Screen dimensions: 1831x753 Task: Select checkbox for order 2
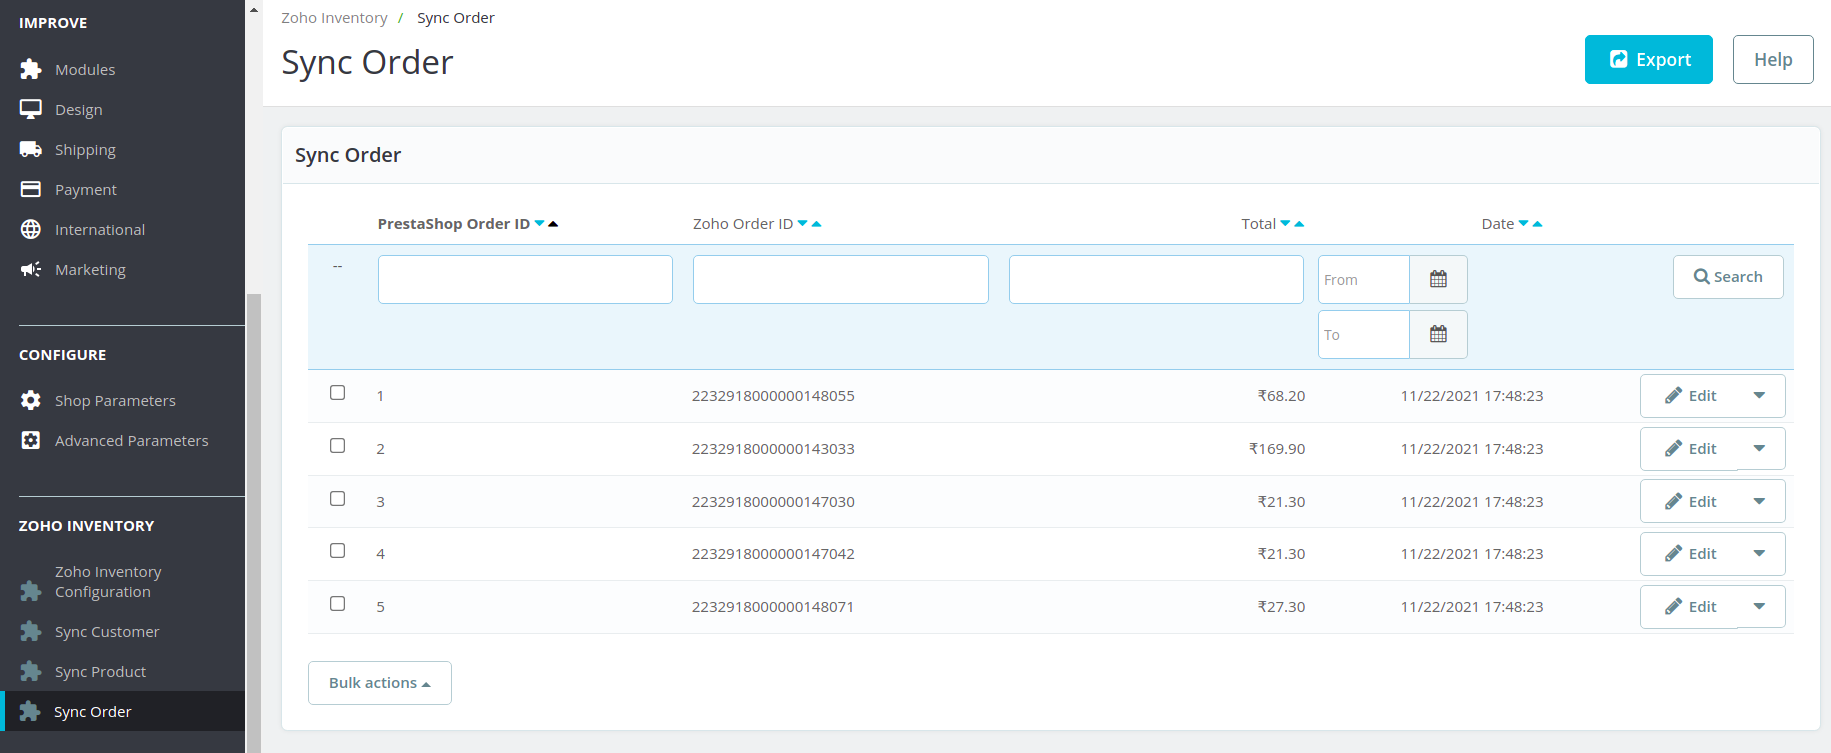338,446
